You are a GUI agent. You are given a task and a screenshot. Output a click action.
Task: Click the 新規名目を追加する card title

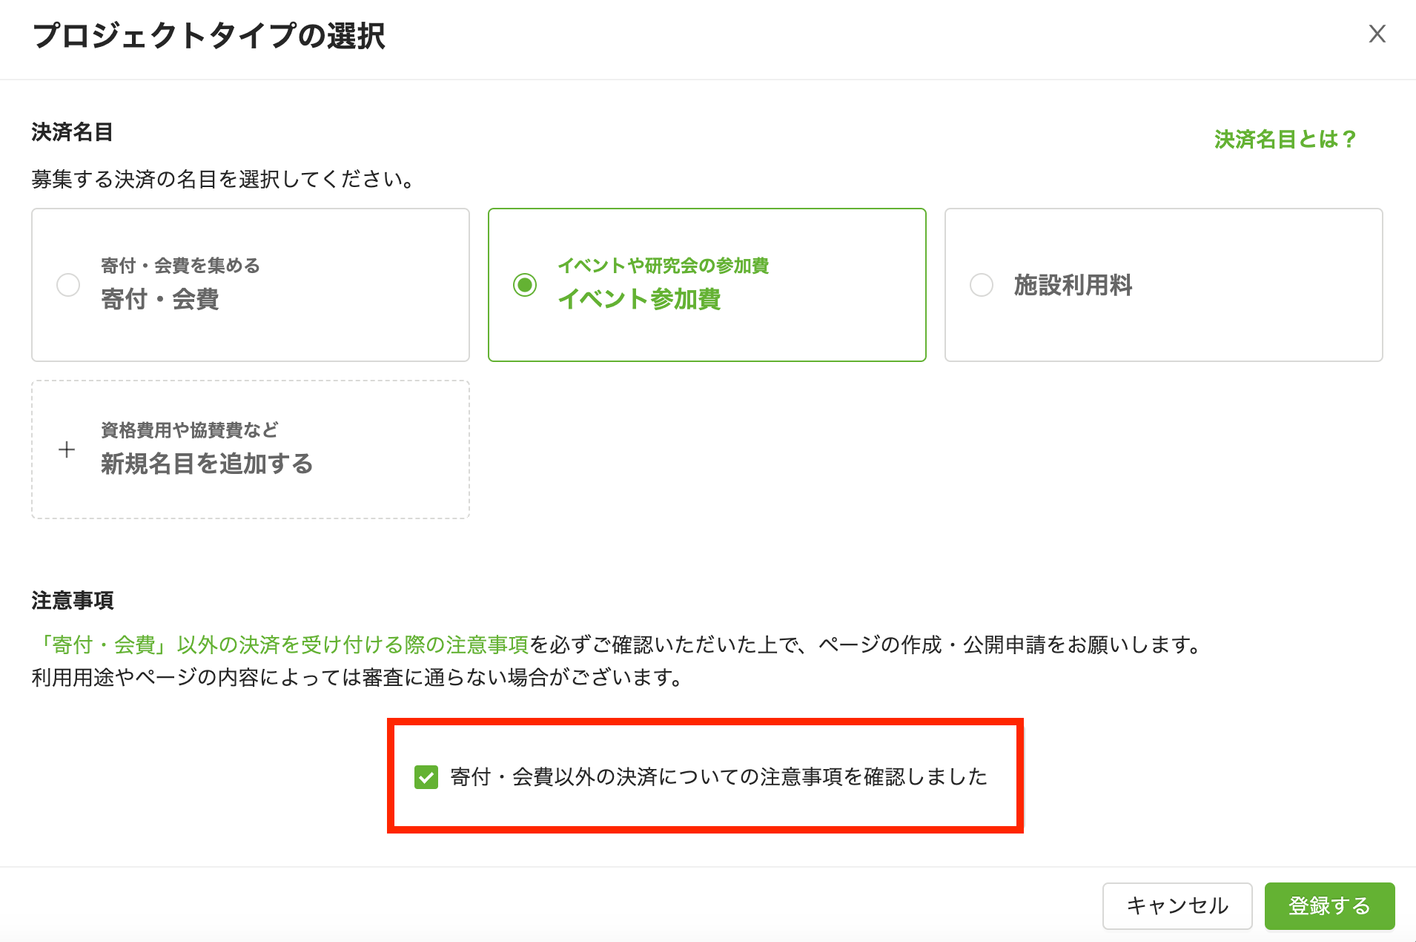(207, 464)
